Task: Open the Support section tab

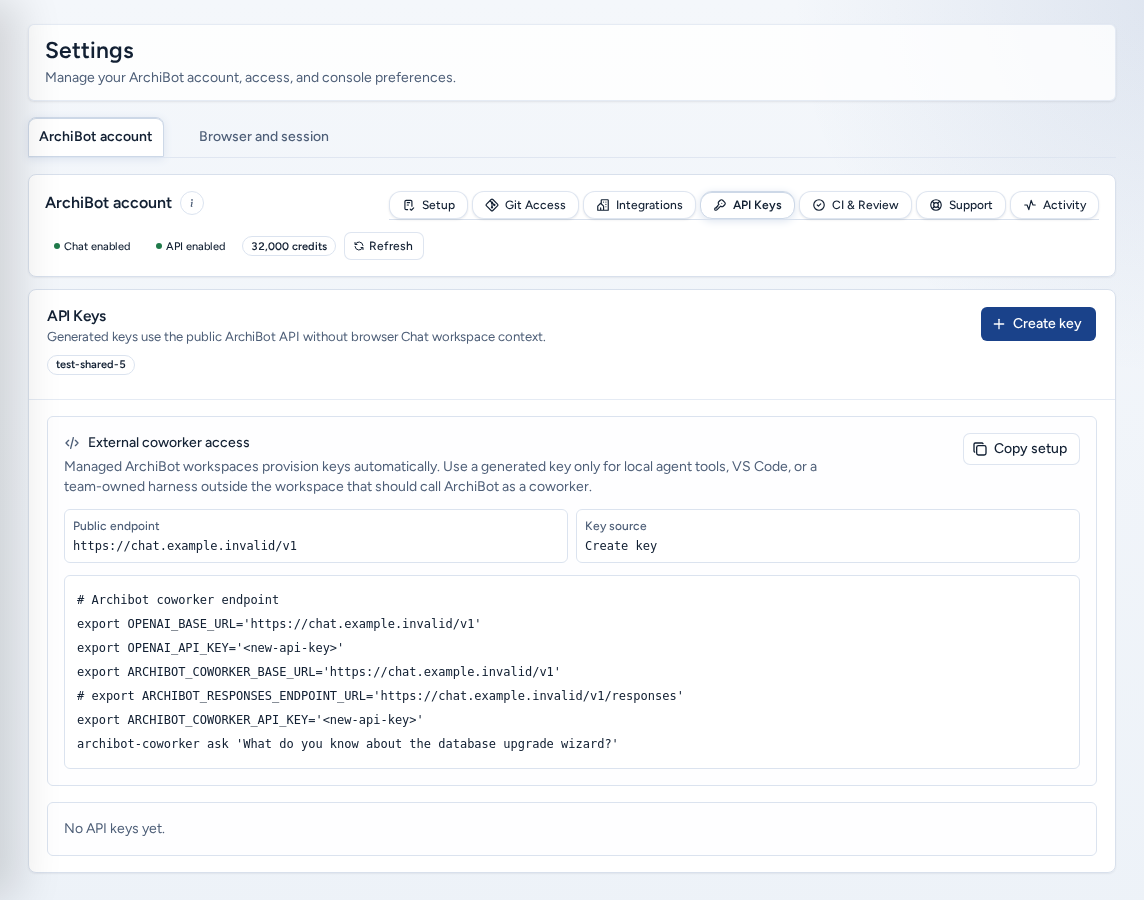Action: (961, 205)
